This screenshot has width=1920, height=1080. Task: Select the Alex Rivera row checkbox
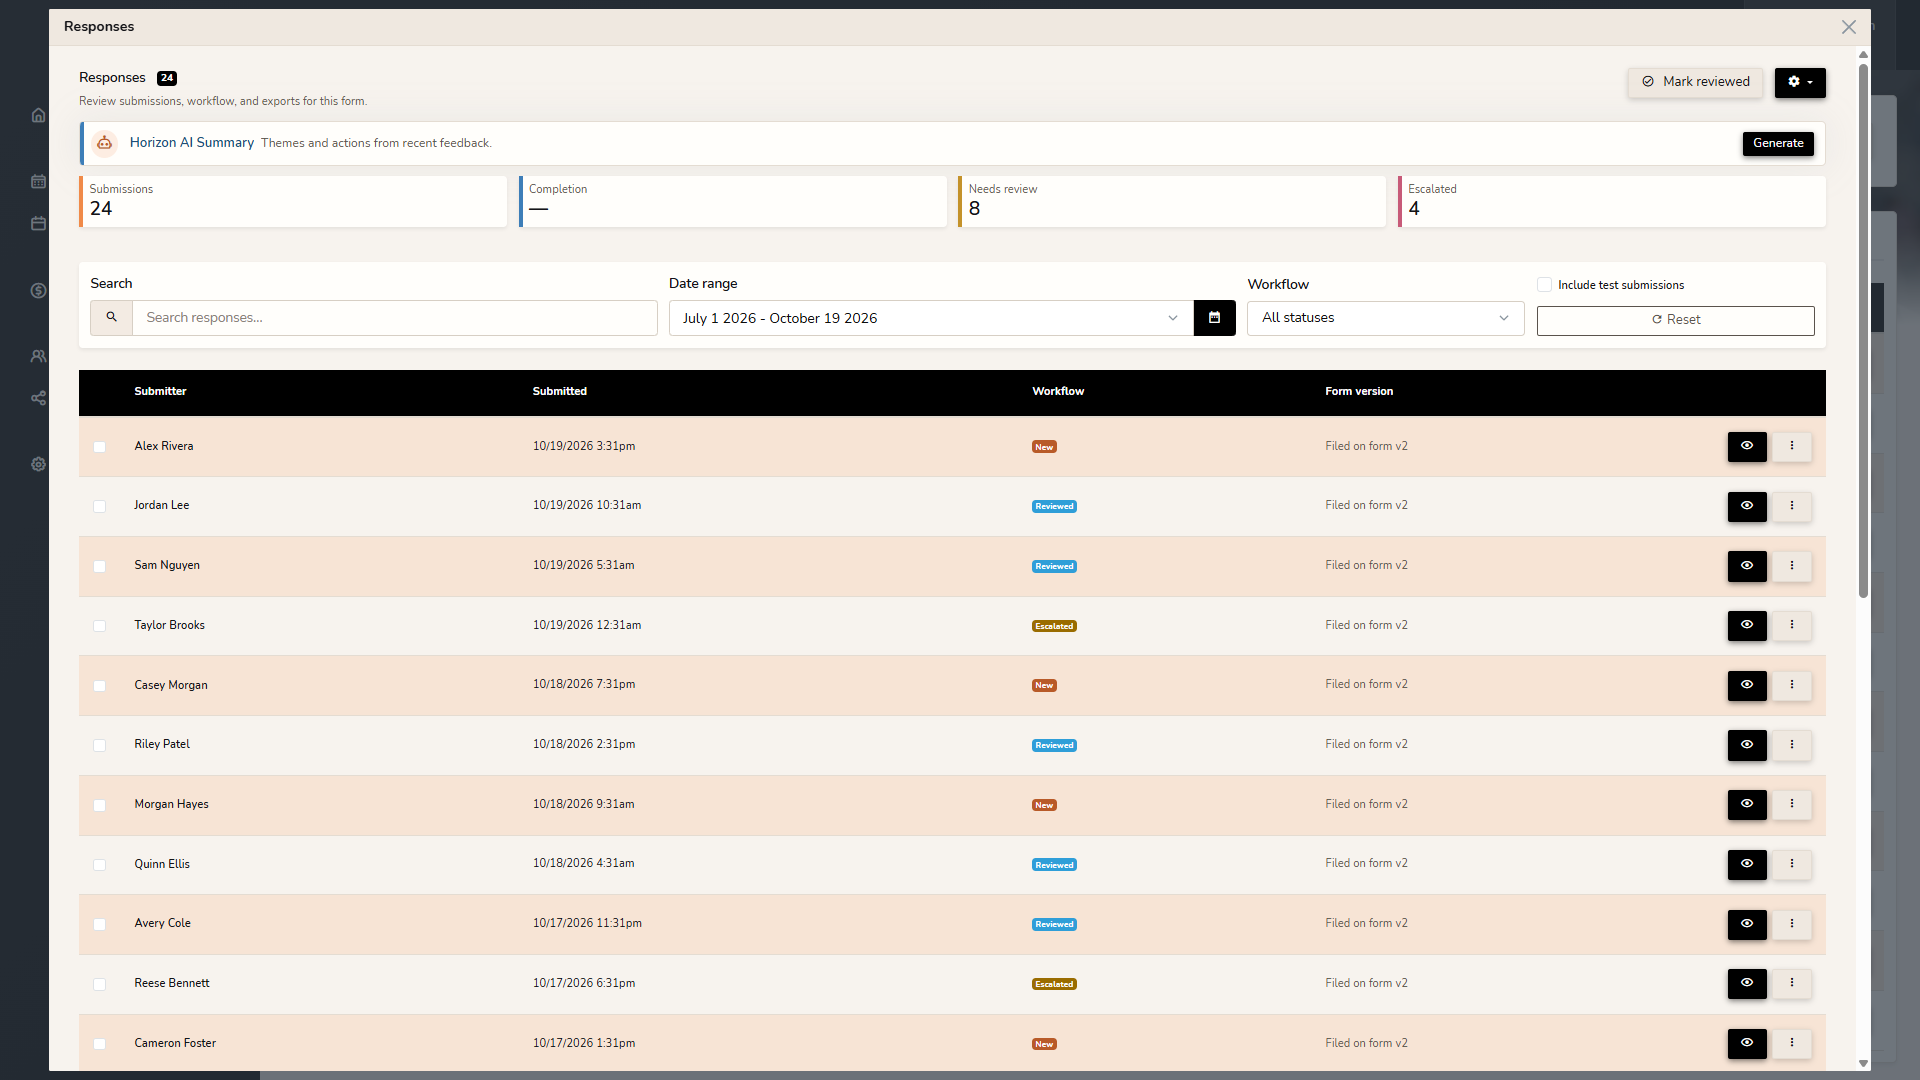pos(99,447)
